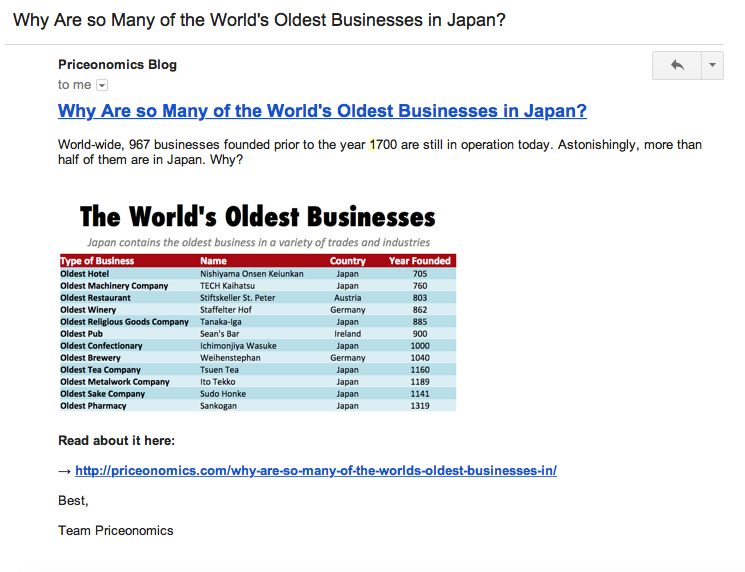This screenshot has height=572, width=745.
Task: Click 'Nishiyama Onsen Keiunkan' in the table
Action: click(252, 274)
